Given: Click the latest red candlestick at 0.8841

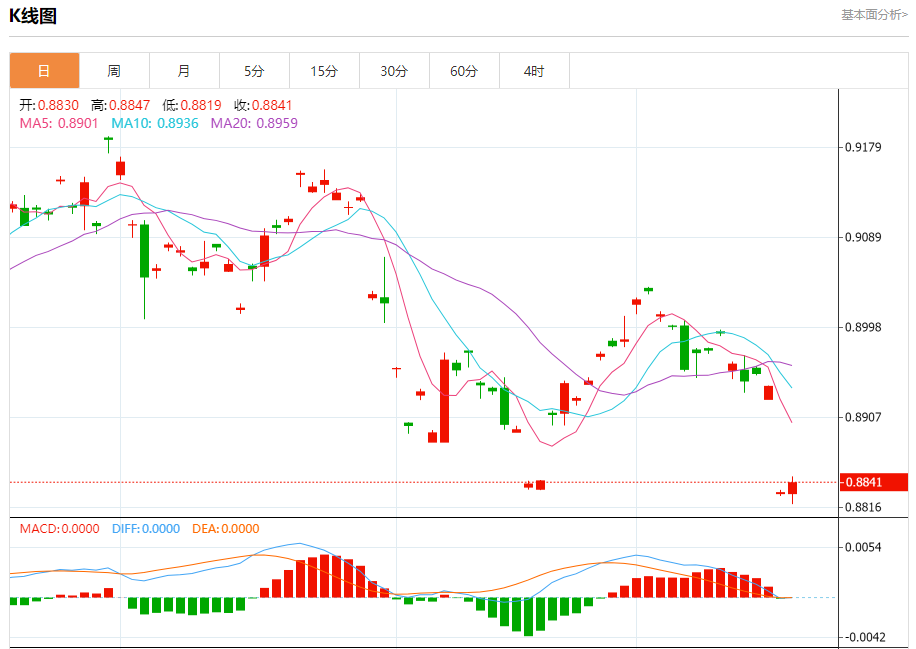Looking at the screenshot, I should (x=793, y=488).
